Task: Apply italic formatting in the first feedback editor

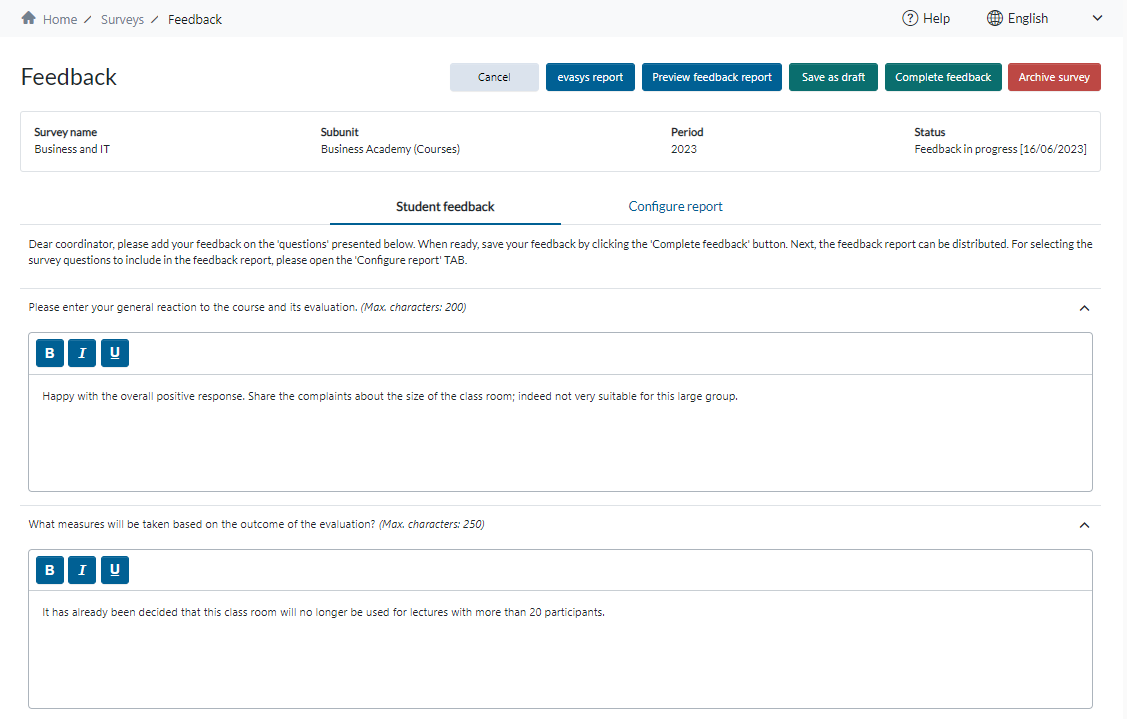Action: tap(82, 352)
